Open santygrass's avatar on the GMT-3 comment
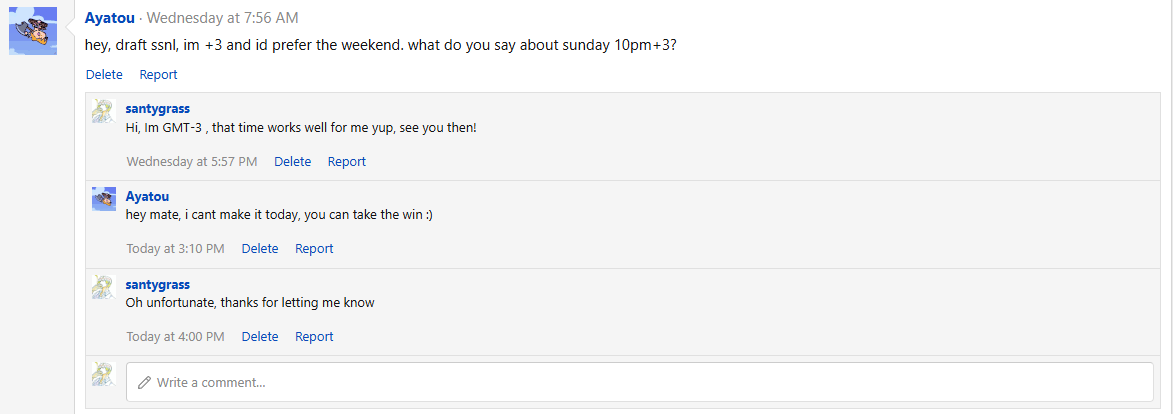The height and width of the screenshot is (414, 1173). click(104, 111)
